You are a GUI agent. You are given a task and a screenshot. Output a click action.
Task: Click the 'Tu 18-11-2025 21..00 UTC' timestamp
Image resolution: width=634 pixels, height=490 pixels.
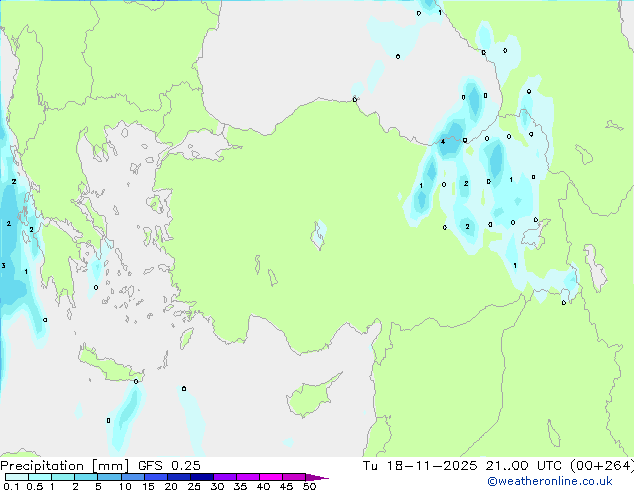click(462, 466)
